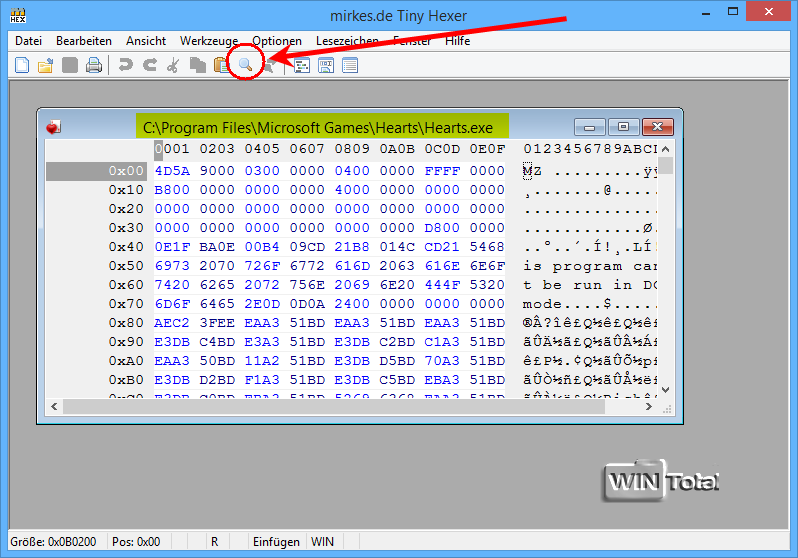
Task: Click the Cut scissors icon
Action: [x=173, y=66]
